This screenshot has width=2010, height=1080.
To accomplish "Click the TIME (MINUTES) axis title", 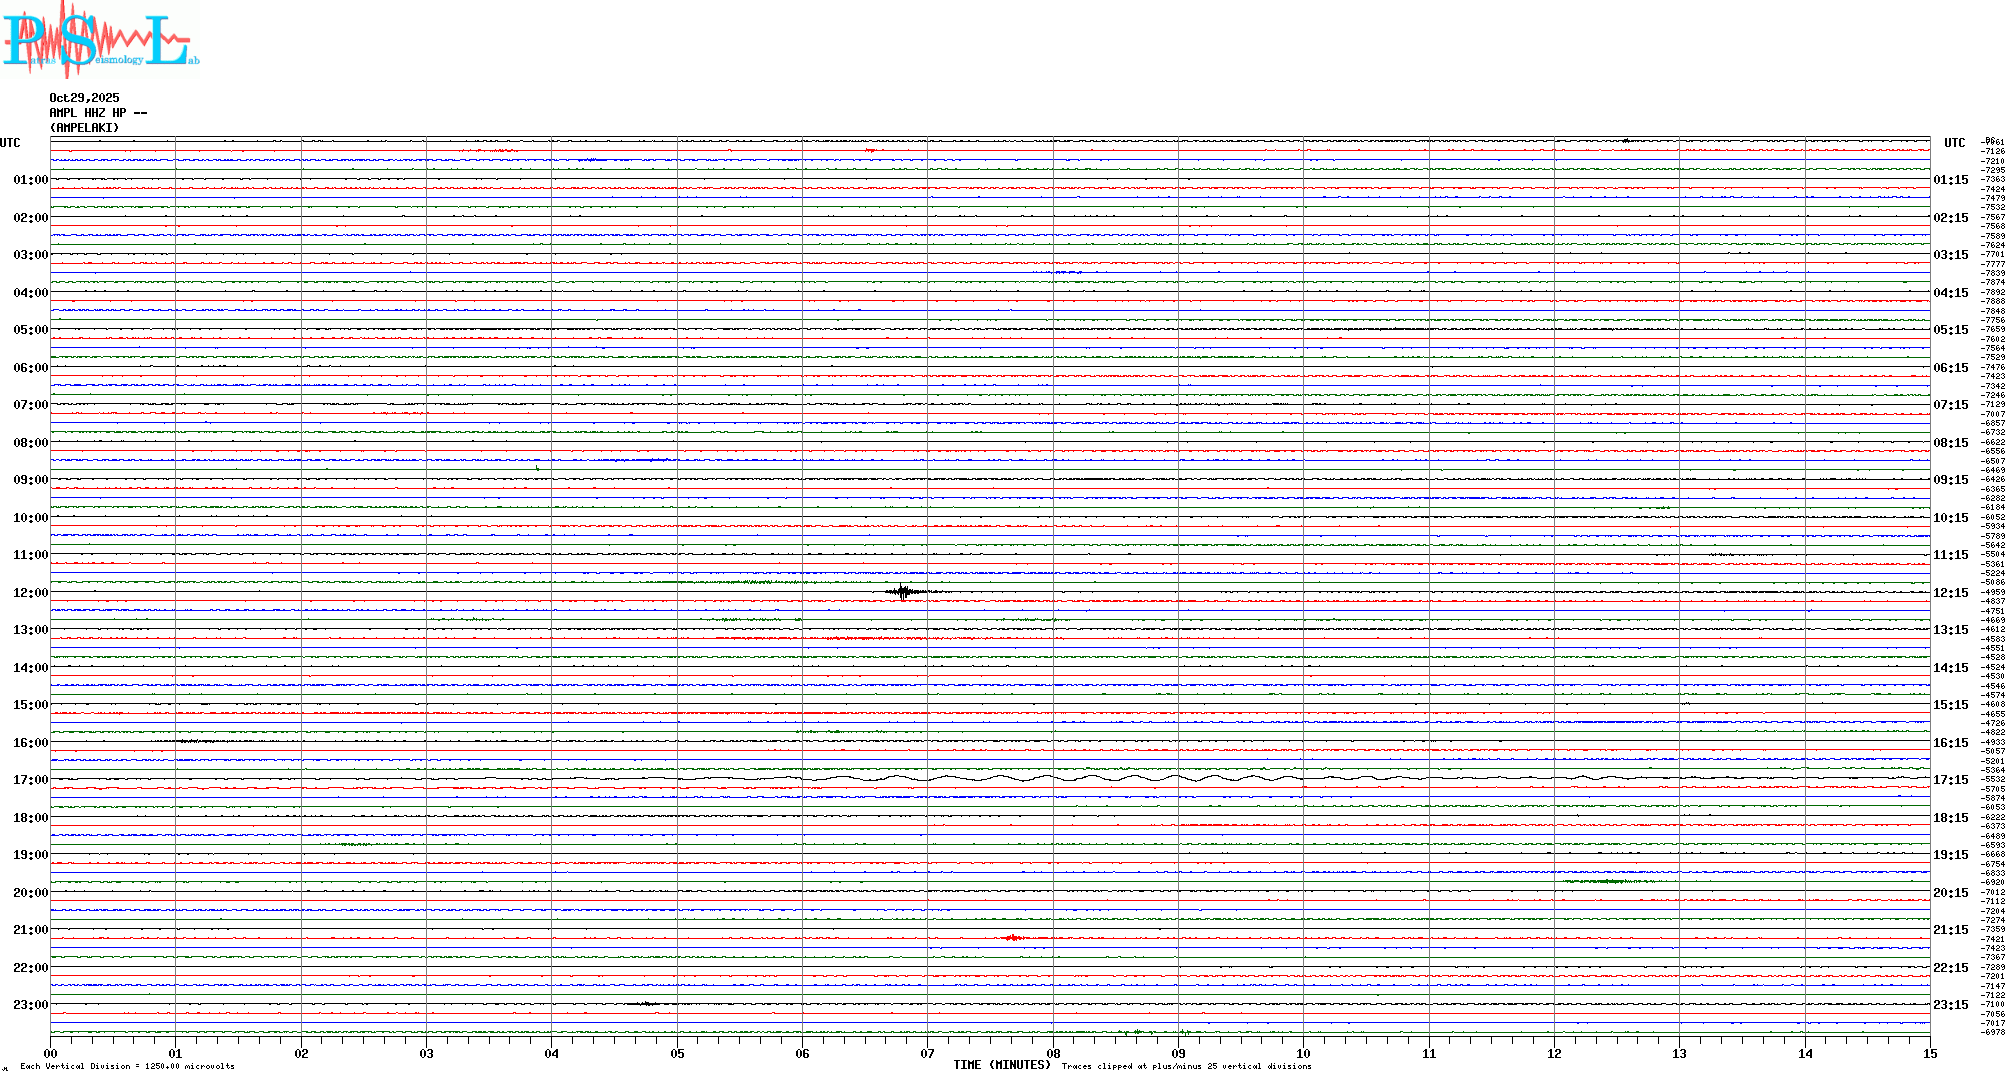I will click(x=1001, y=1065).
